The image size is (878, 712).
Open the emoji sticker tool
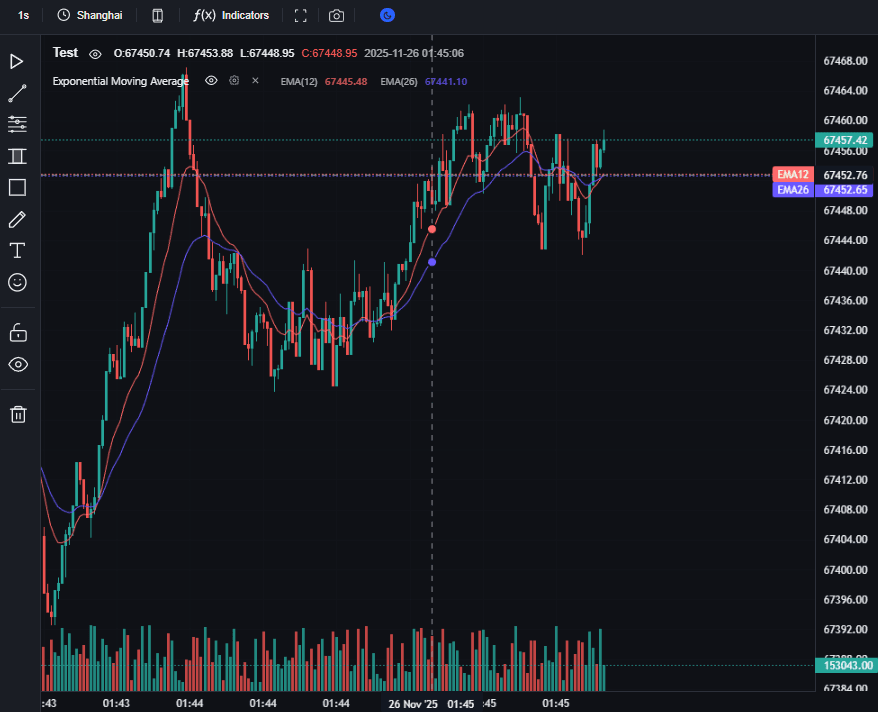coord(17,282)
